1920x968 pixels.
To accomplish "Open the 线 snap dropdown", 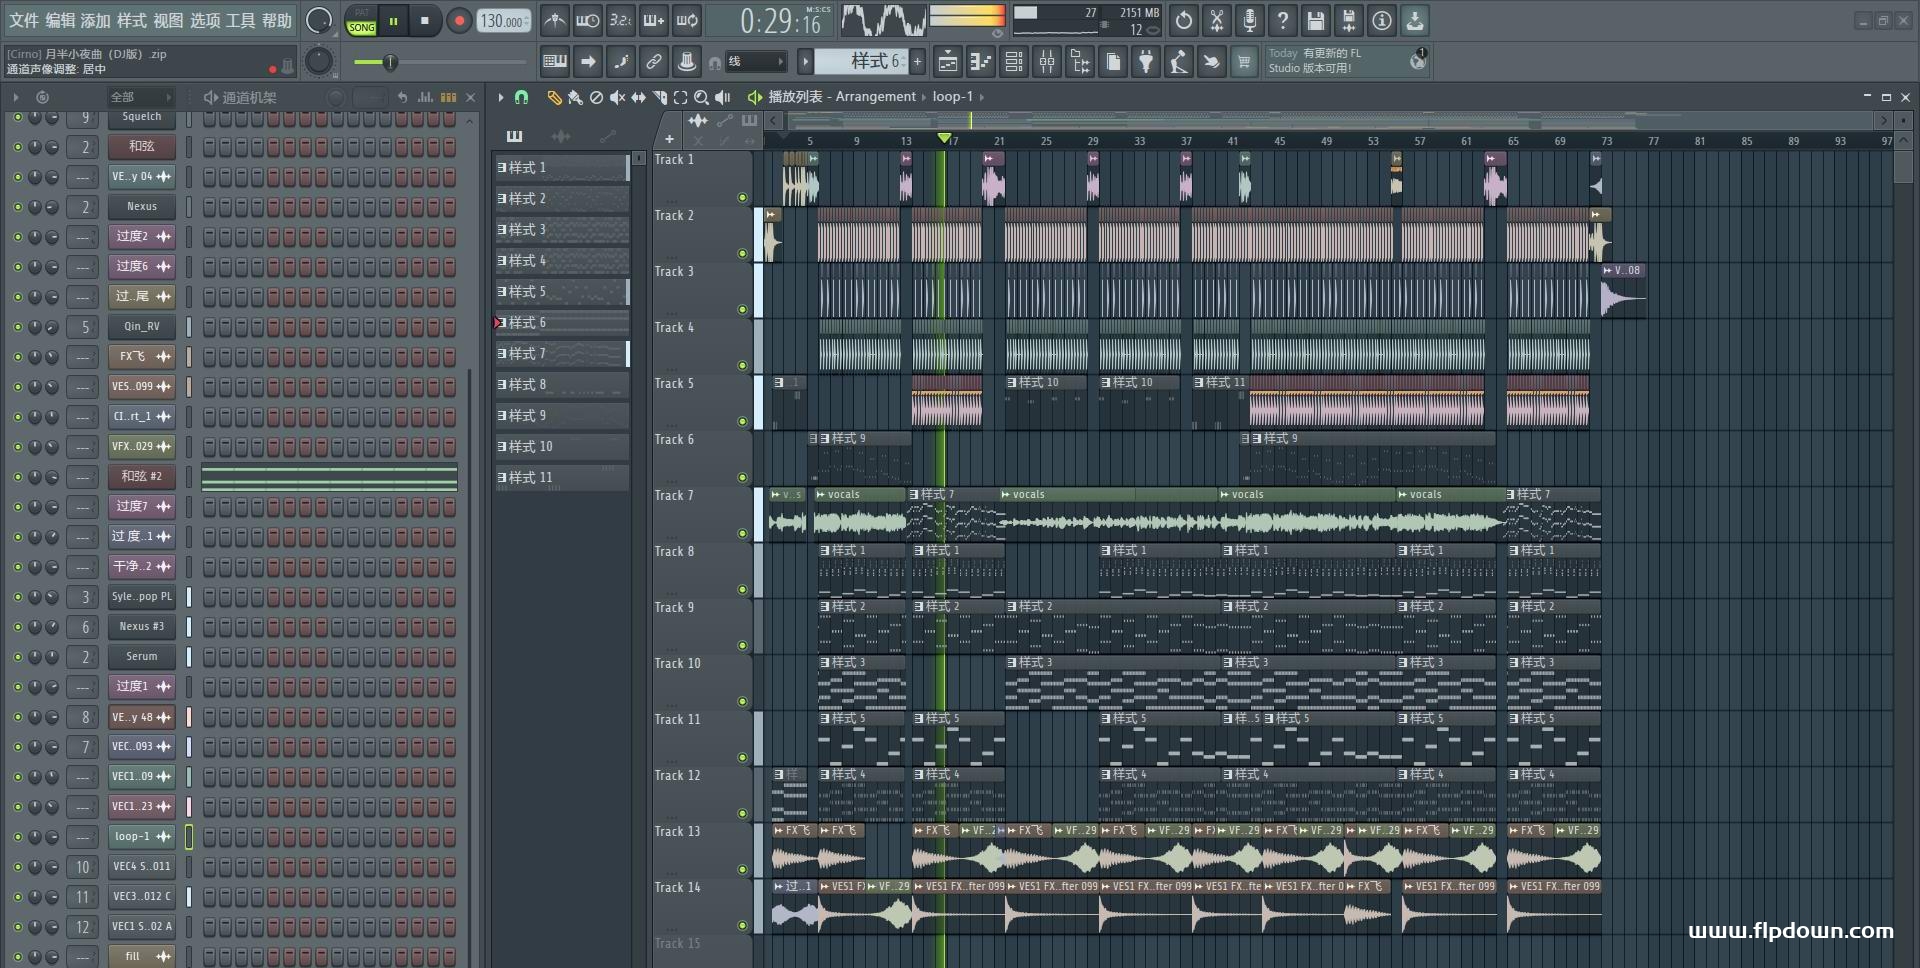I will (x=754, y=62).
